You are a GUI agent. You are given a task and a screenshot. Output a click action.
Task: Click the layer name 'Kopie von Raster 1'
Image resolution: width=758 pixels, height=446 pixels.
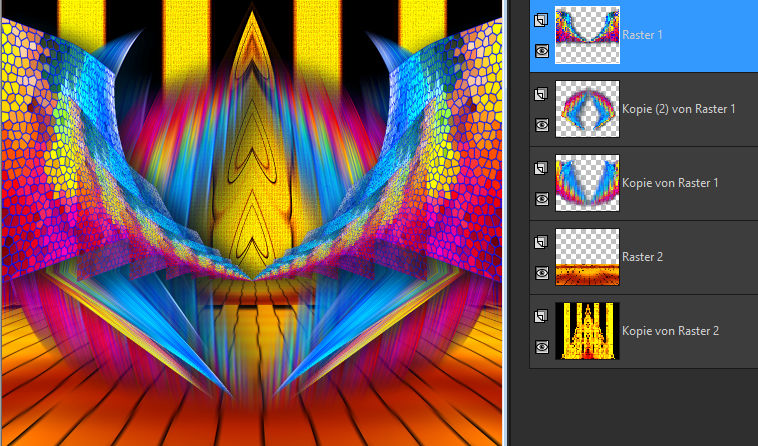[x=670, y=183]
